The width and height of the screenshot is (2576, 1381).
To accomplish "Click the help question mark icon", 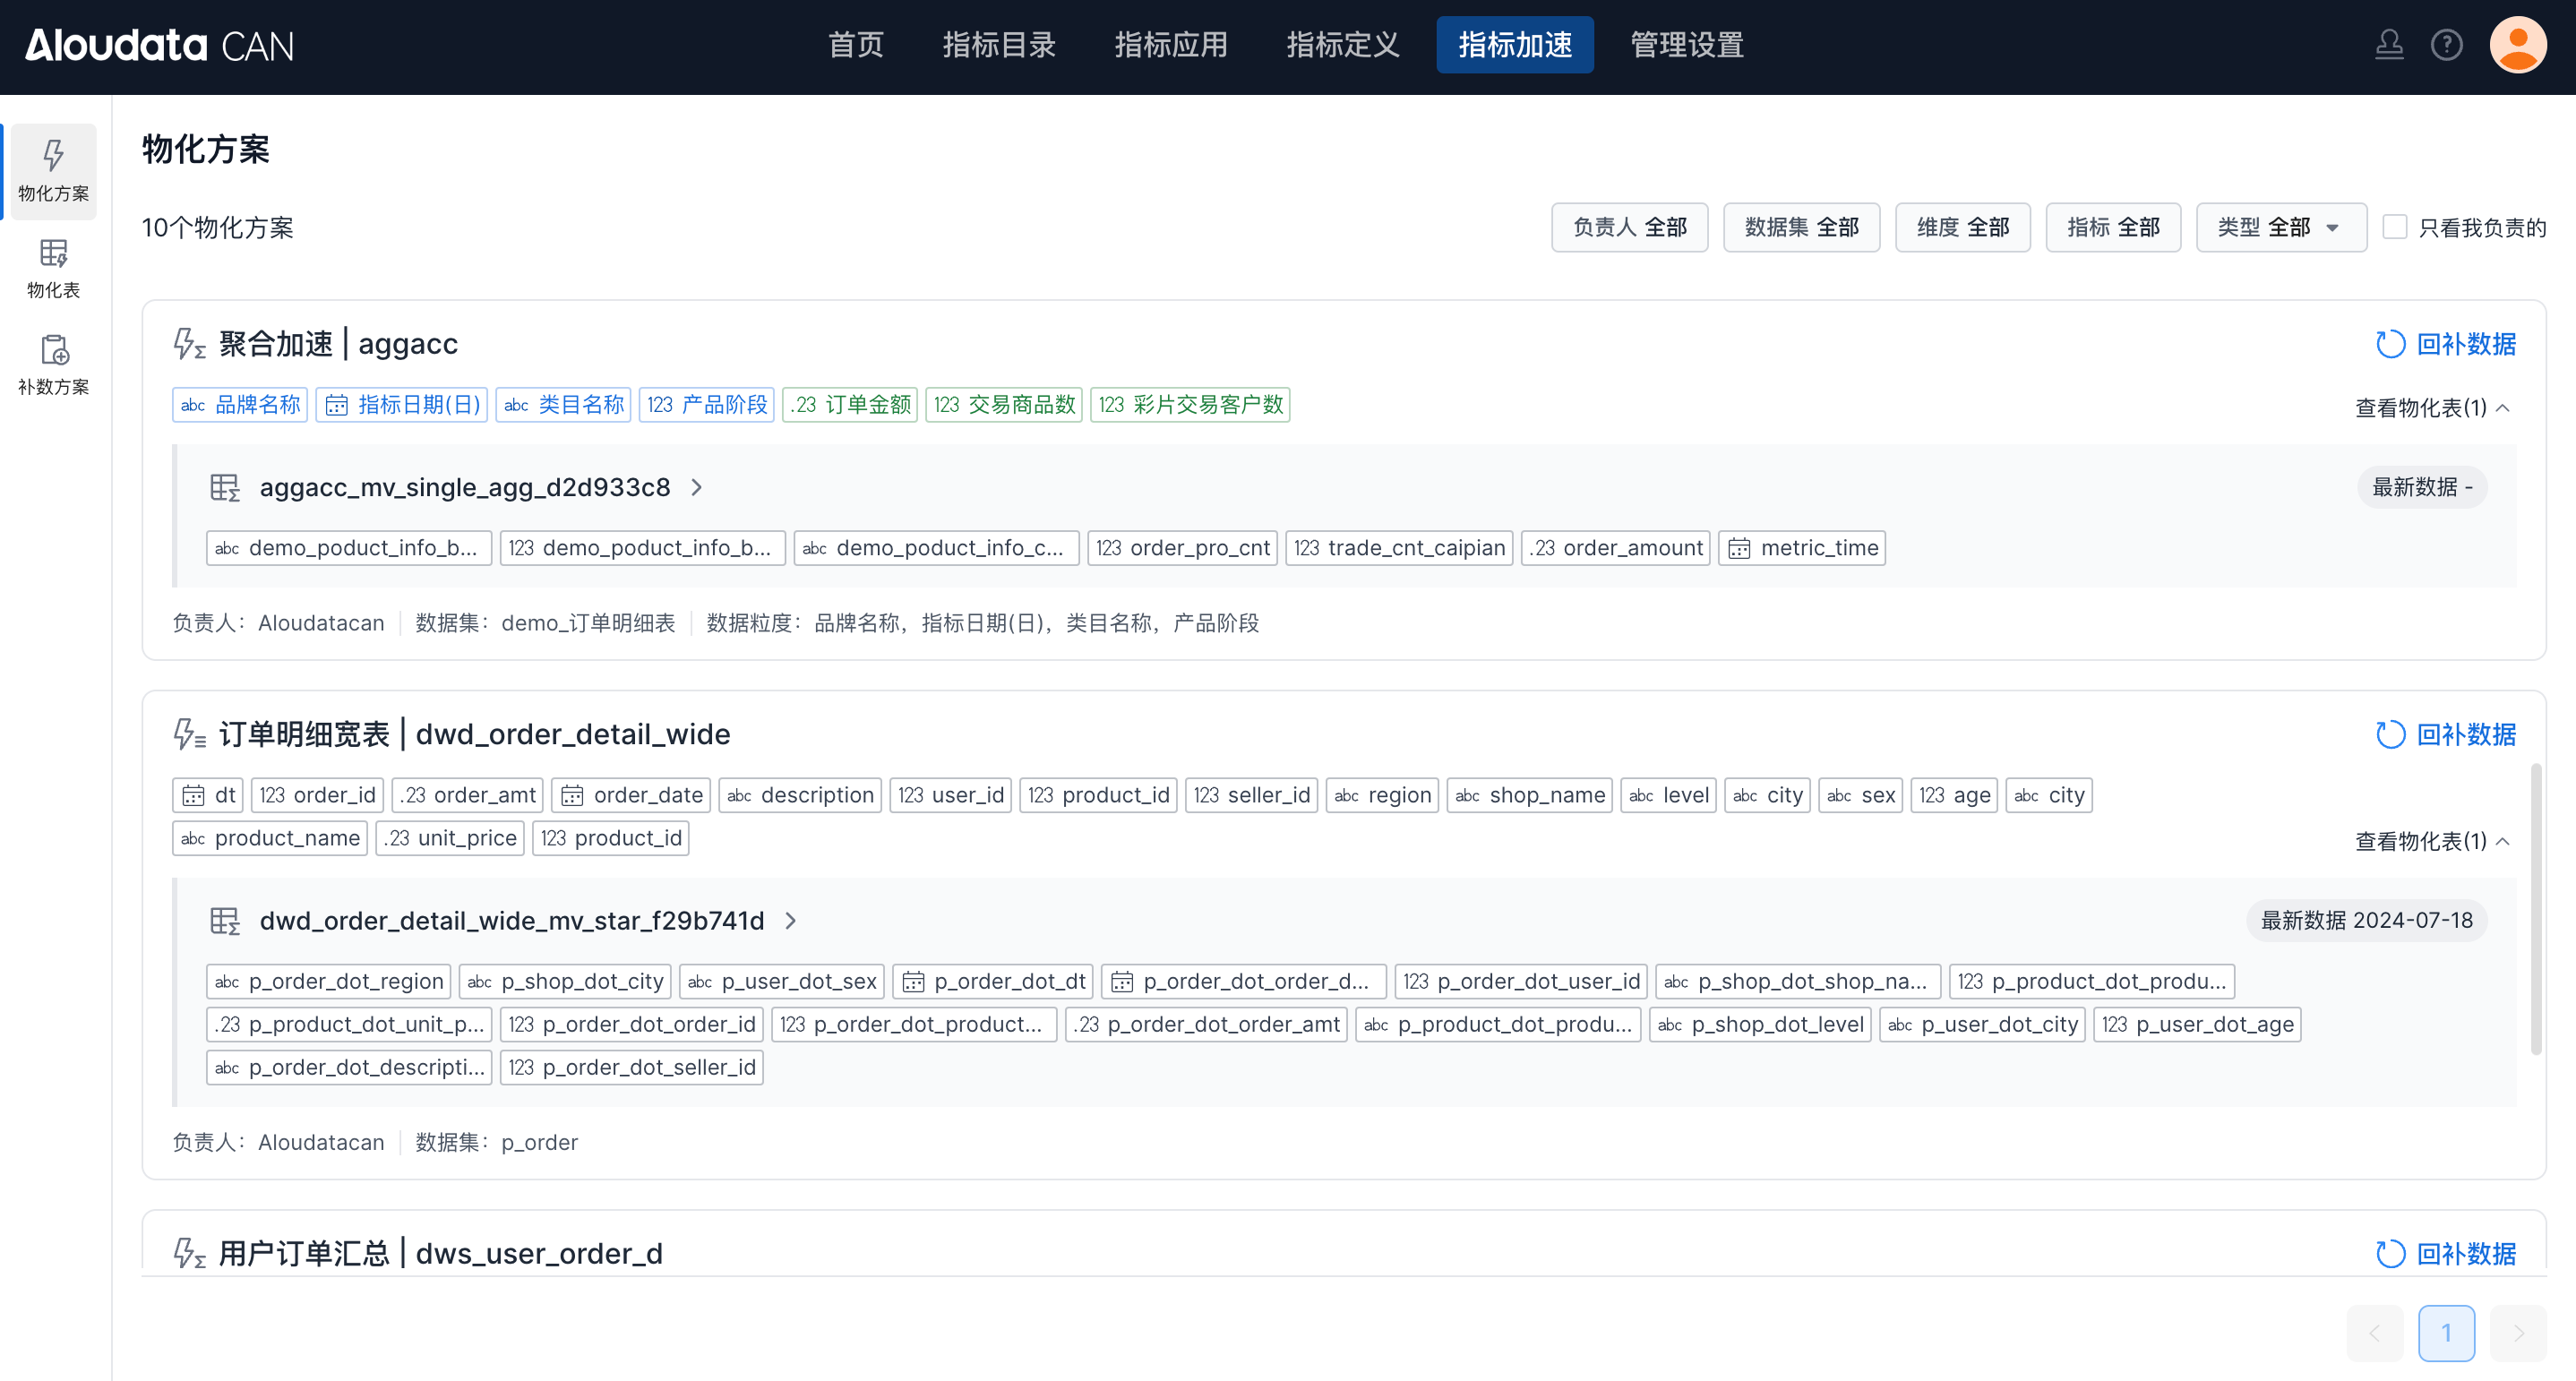I will tap(2446, 45).
